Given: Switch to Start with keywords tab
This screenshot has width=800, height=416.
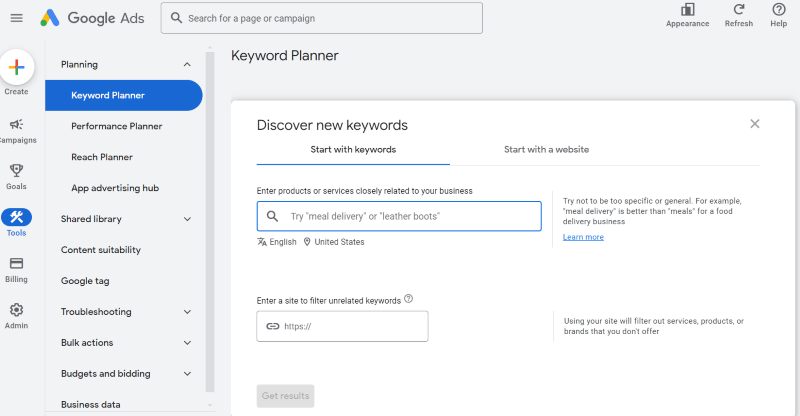Looking at the screenshot, I should click(x=353, y=150).
